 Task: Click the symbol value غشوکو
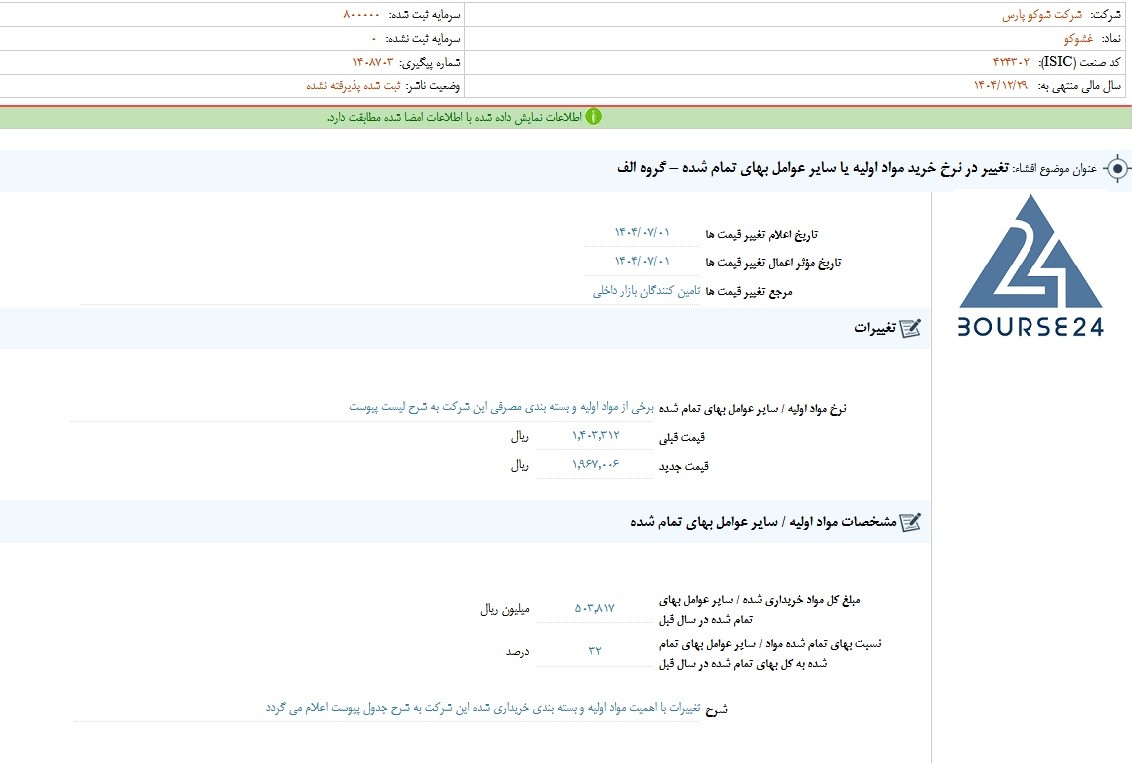(1079, 39)
